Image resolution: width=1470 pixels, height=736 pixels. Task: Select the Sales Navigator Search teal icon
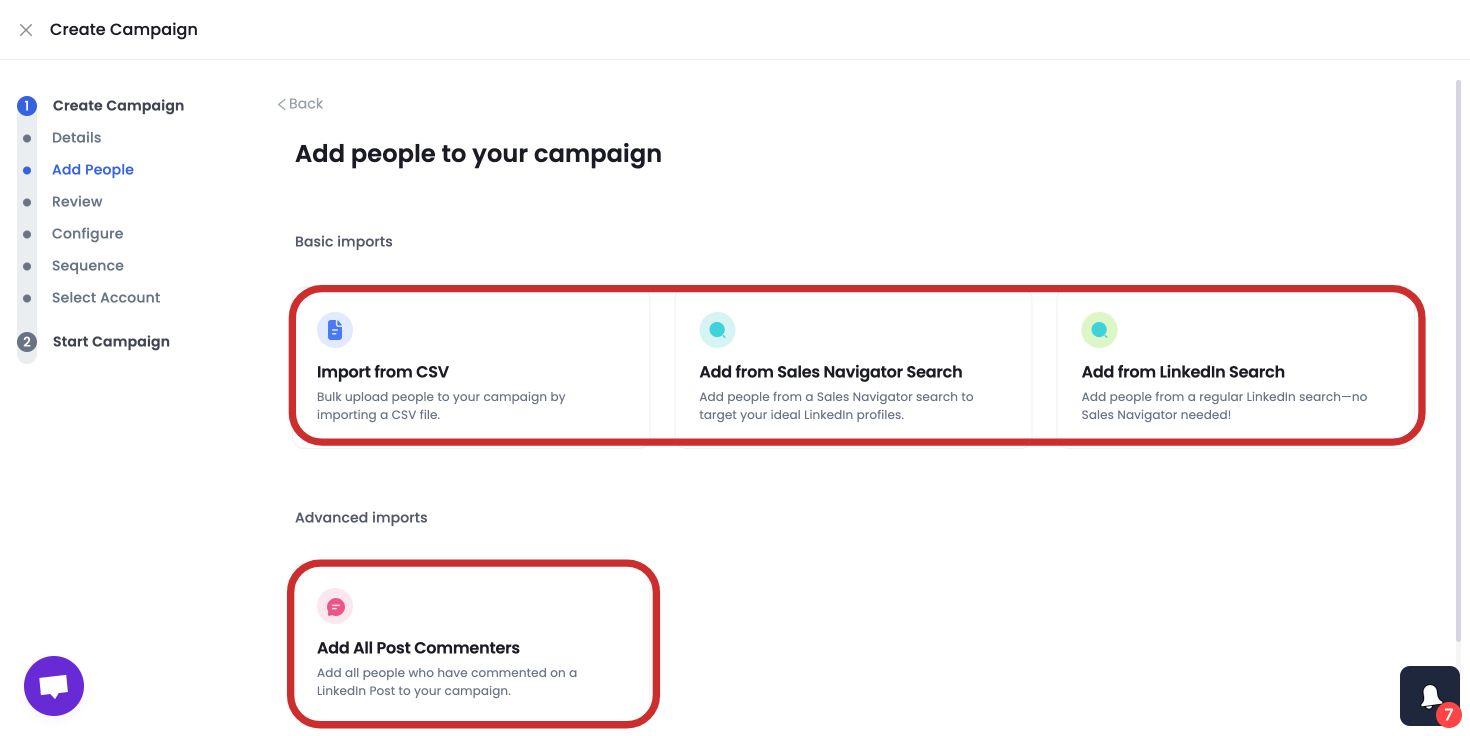tap(717, 330)
